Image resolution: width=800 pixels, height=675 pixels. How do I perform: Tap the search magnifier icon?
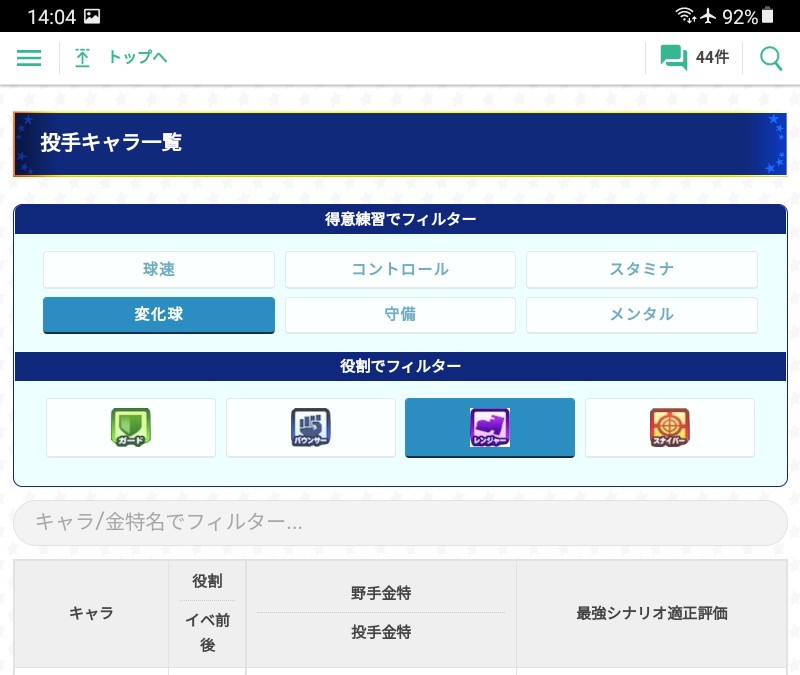click(x=771, y=58)
